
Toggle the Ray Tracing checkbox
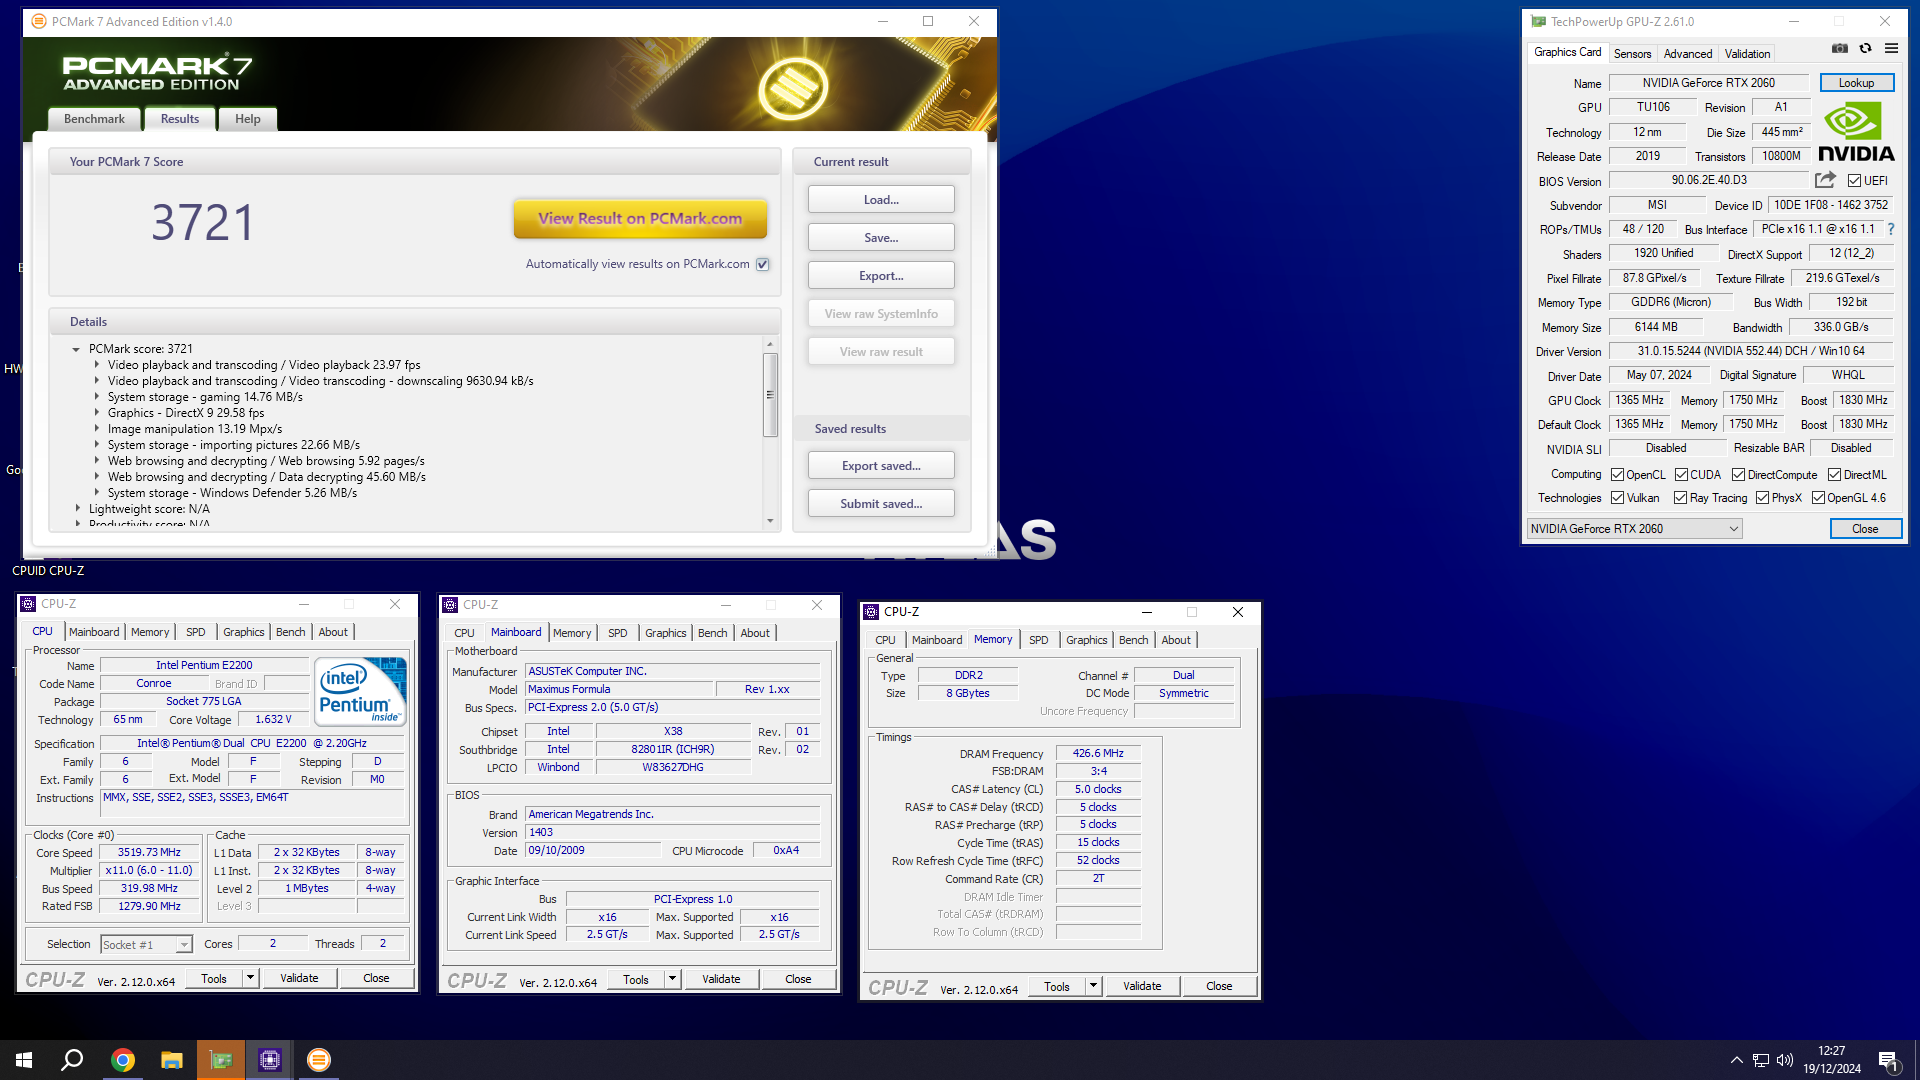(1681, 498)
